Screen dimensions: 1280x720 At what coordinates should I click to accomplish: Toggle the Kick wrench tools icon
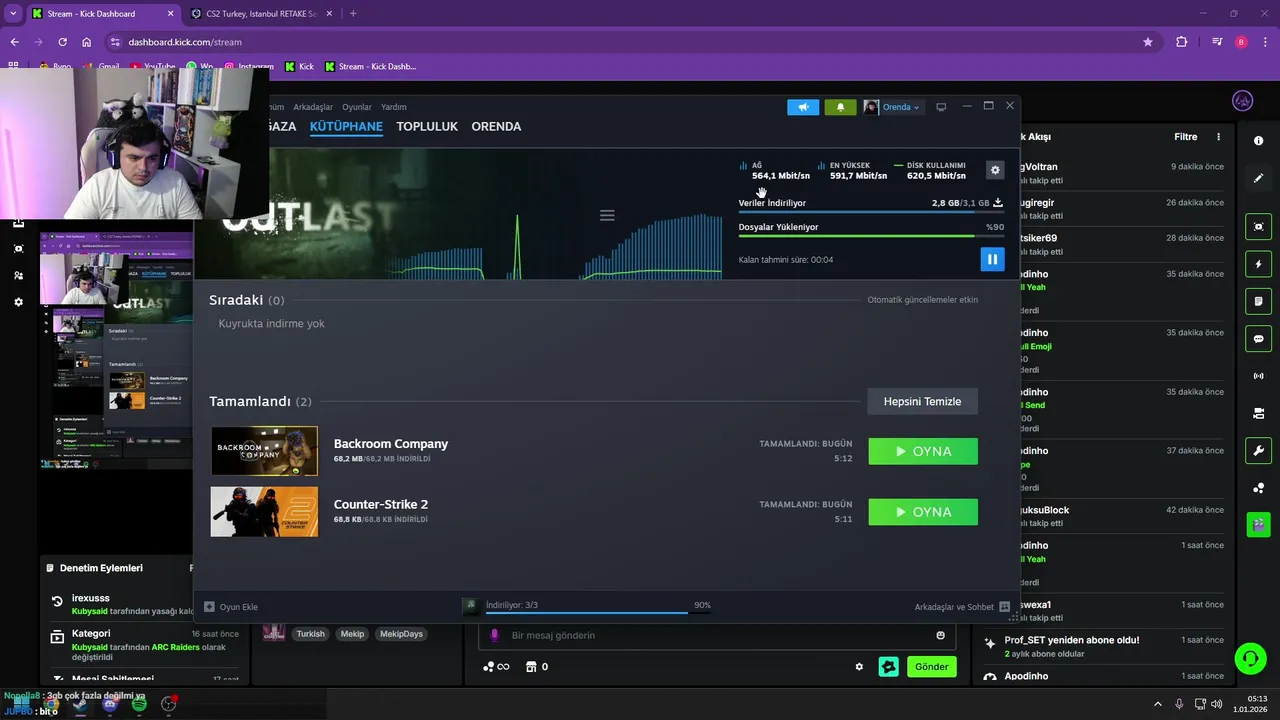tap(1258, 450)
